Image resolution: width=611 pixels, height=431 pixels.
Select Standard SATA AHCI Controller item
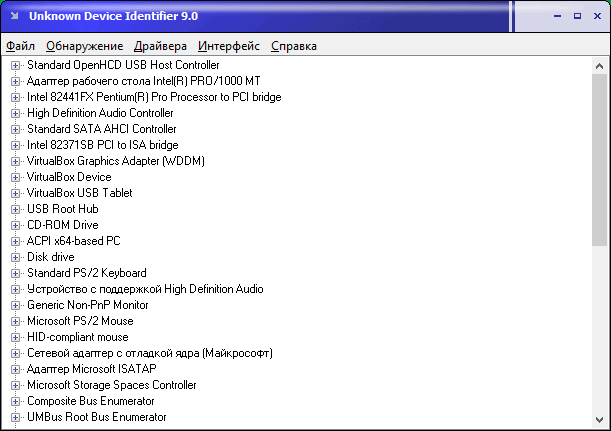[101, 129]
